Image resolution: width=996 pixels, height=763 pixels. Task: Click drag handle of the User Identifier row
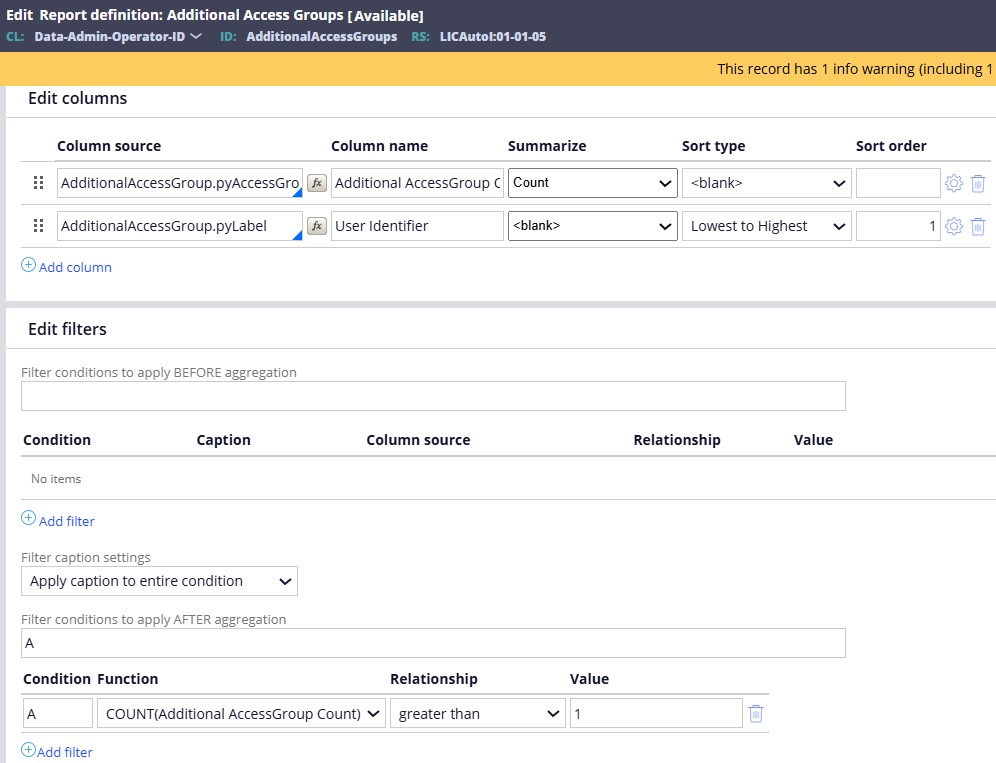click(38, 226)
